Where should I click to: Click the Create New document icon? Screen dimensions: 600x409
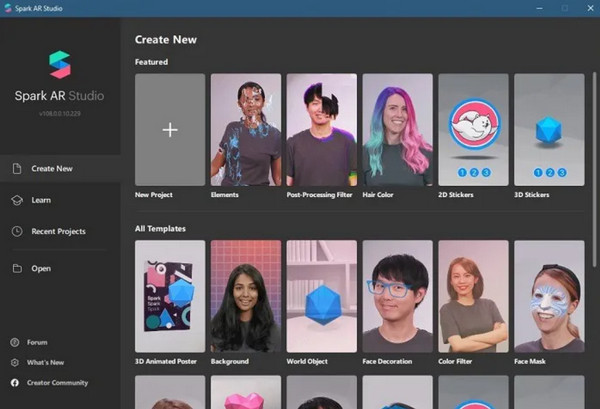coord(17,168)
